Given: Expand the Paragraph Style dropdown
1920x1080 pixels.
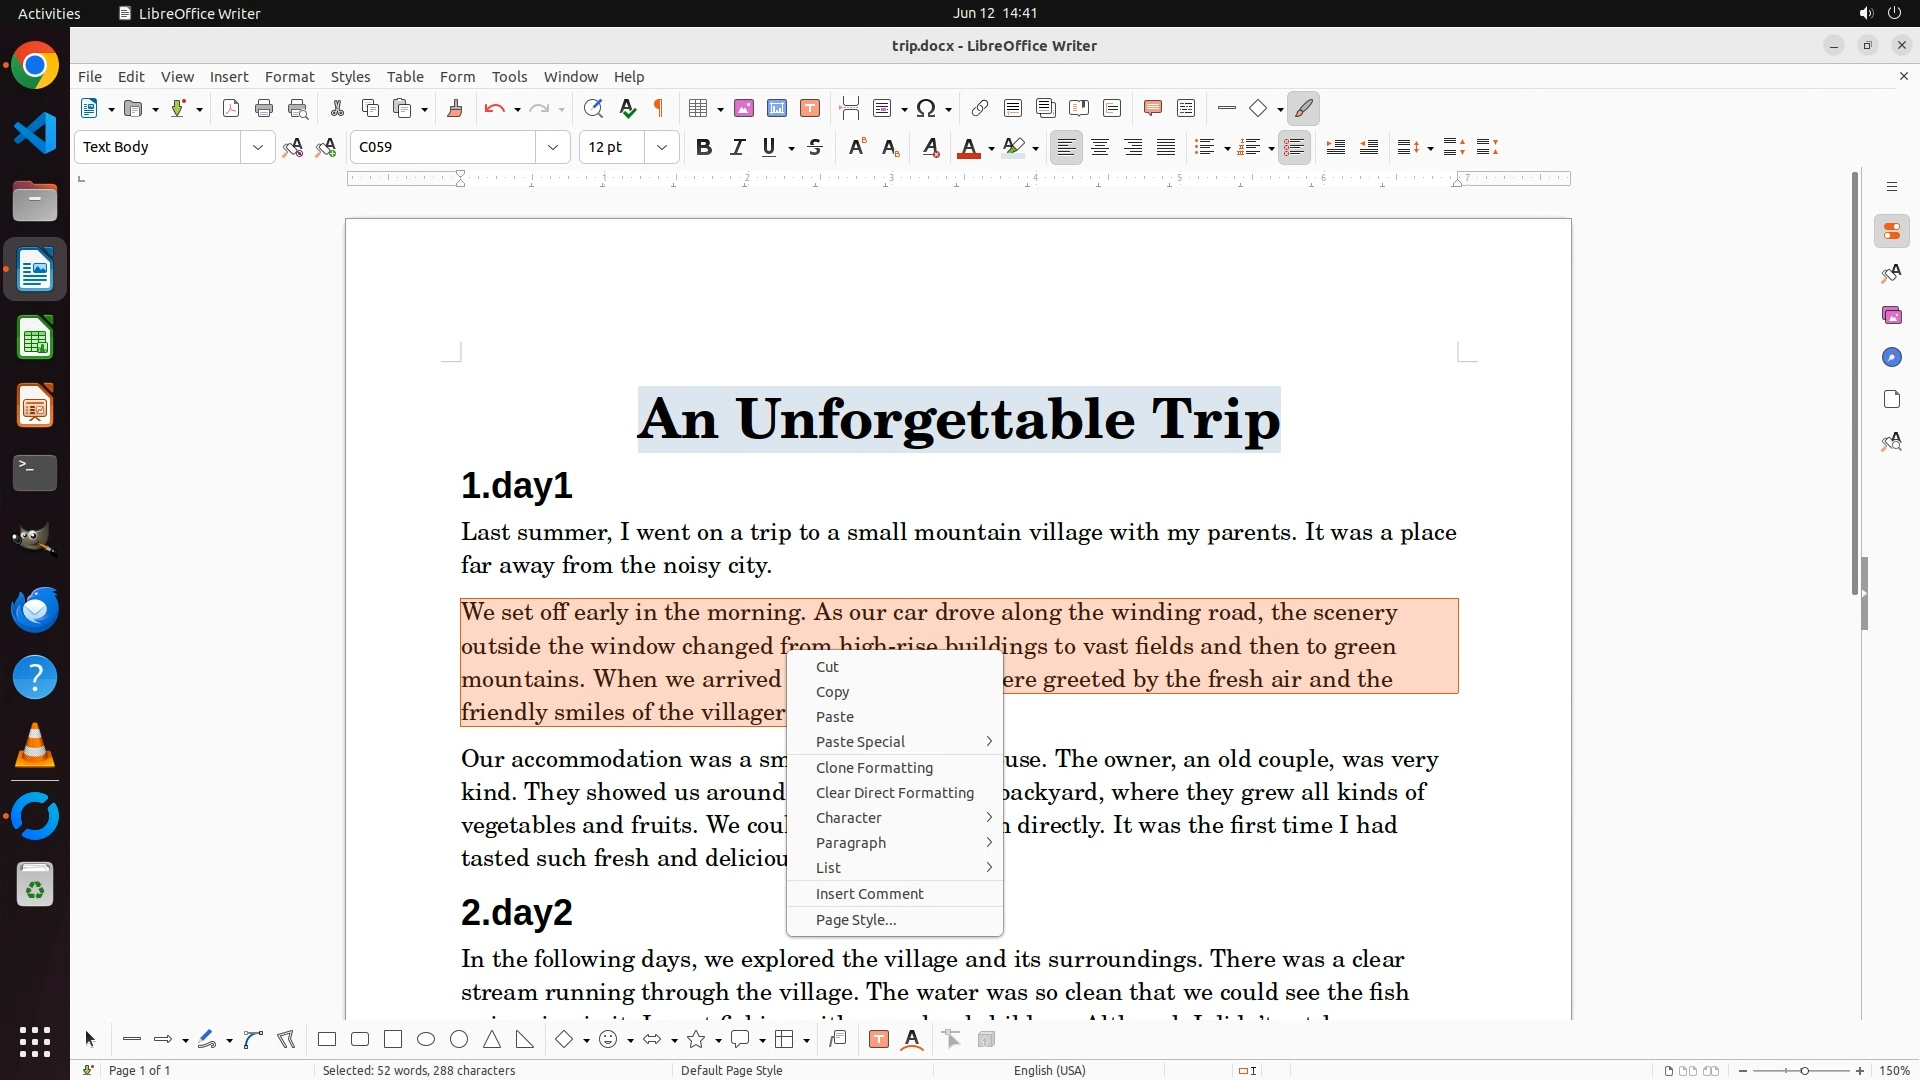Looking at the screenshot, I should pos(257,147).
